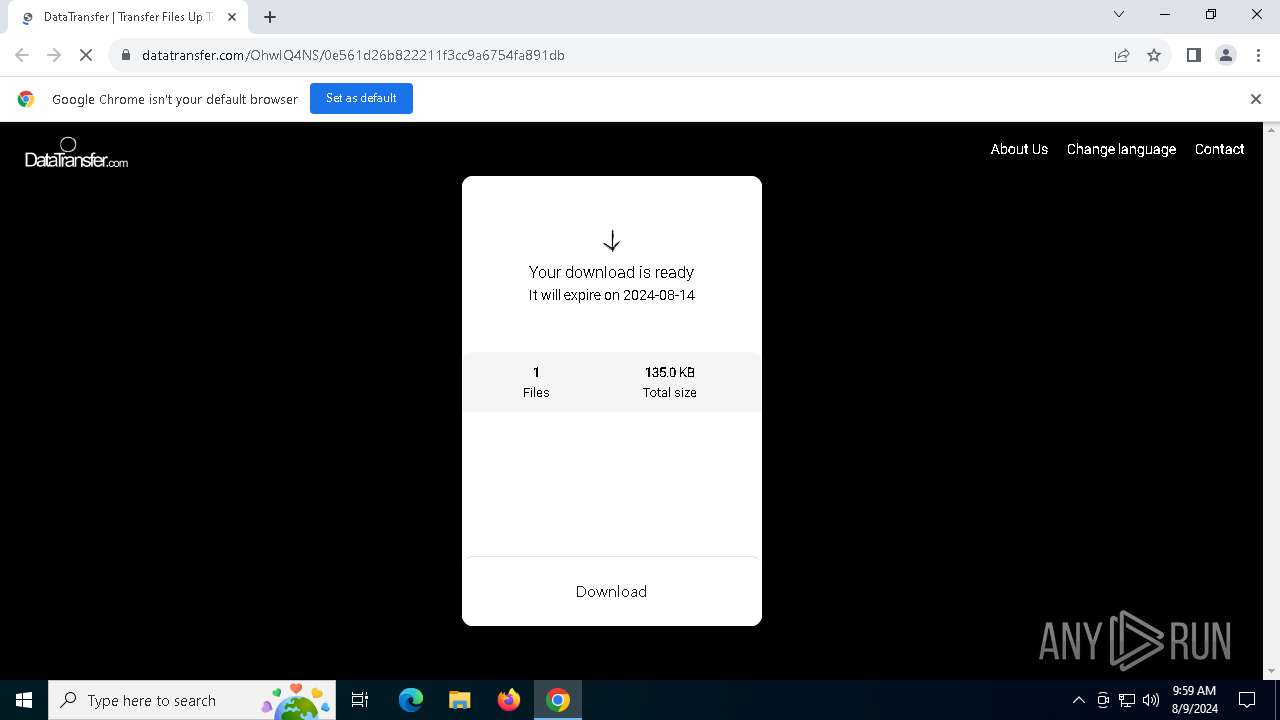Click the address bar URL
The height and width of the screenshot is (720, 1280).
point(353,55)
